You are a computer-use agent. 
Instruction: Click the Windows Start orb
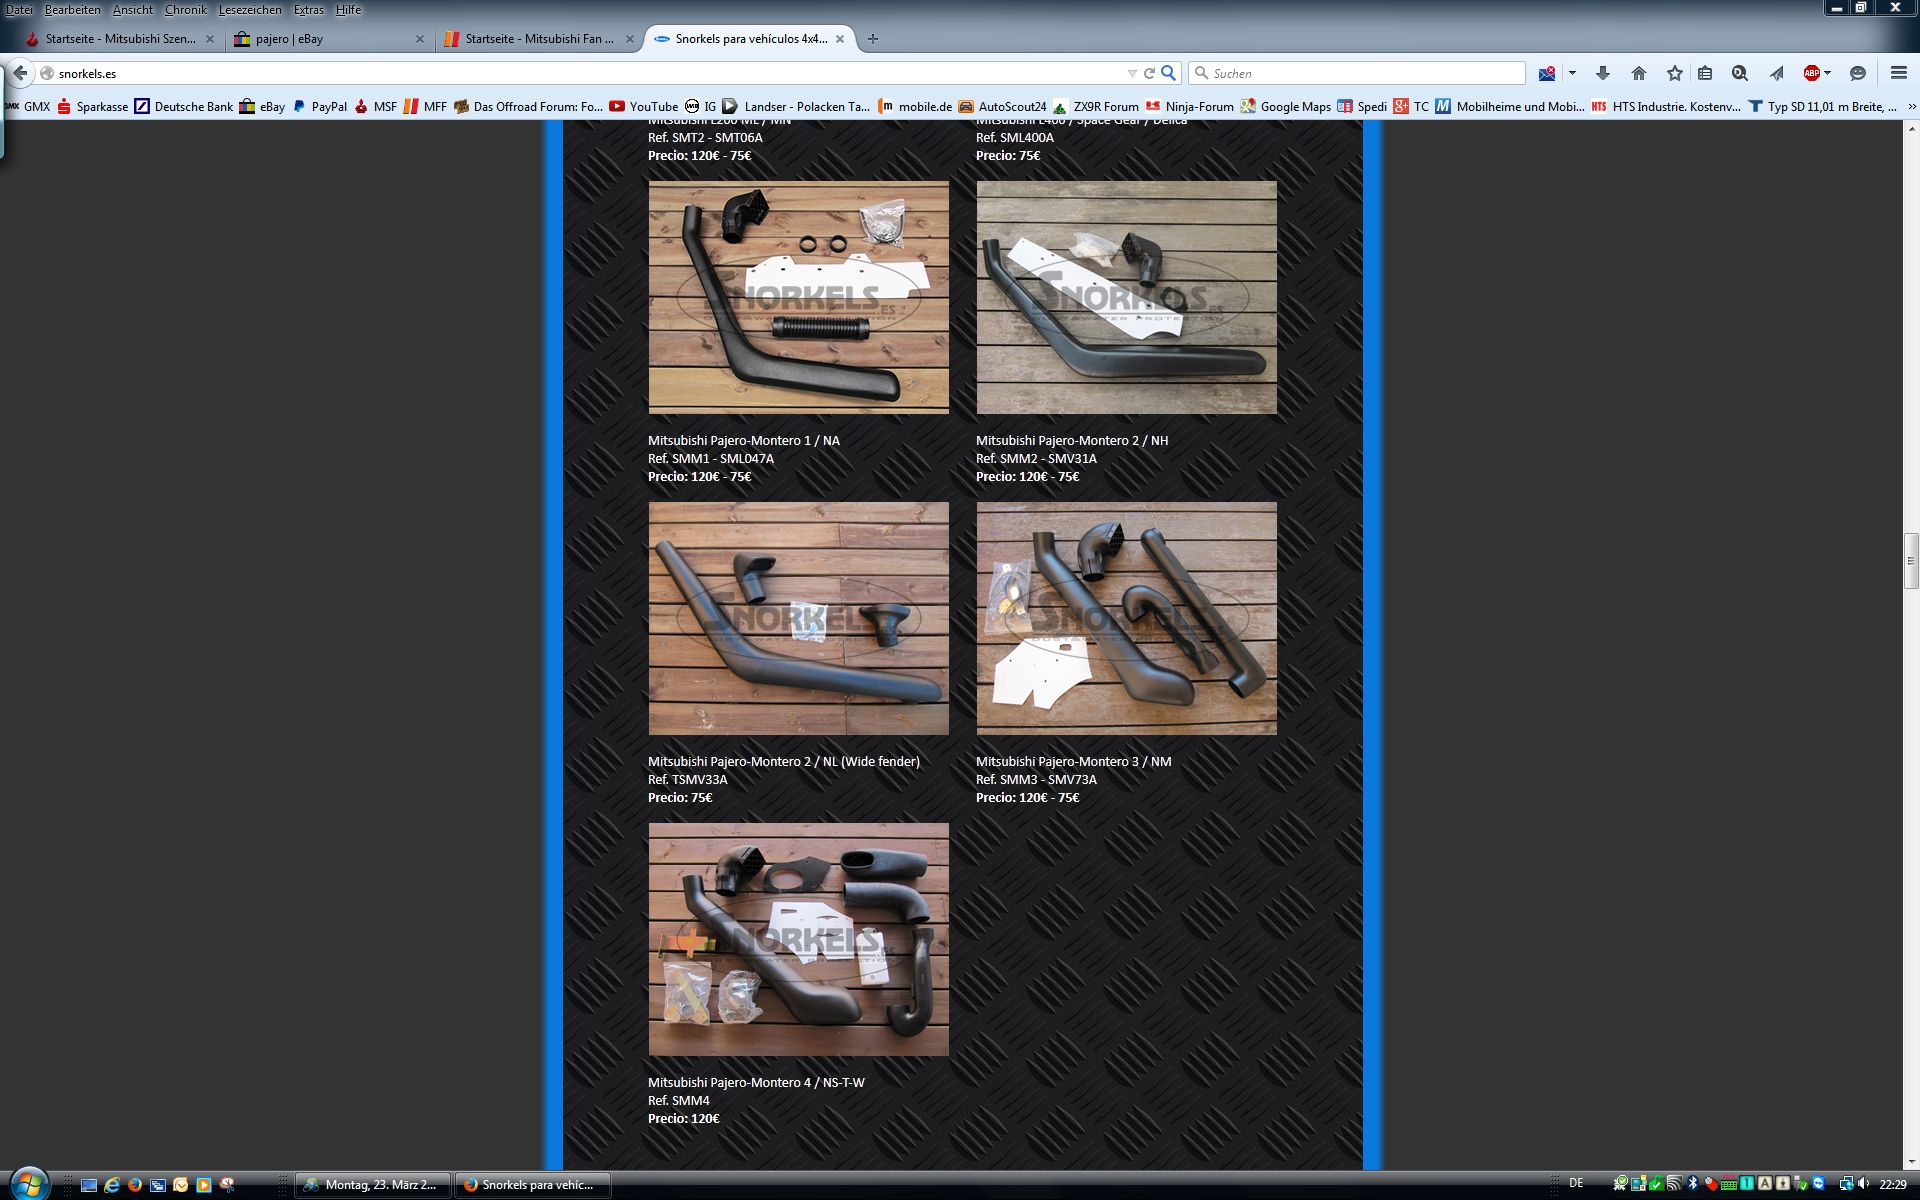[28, 1184]
